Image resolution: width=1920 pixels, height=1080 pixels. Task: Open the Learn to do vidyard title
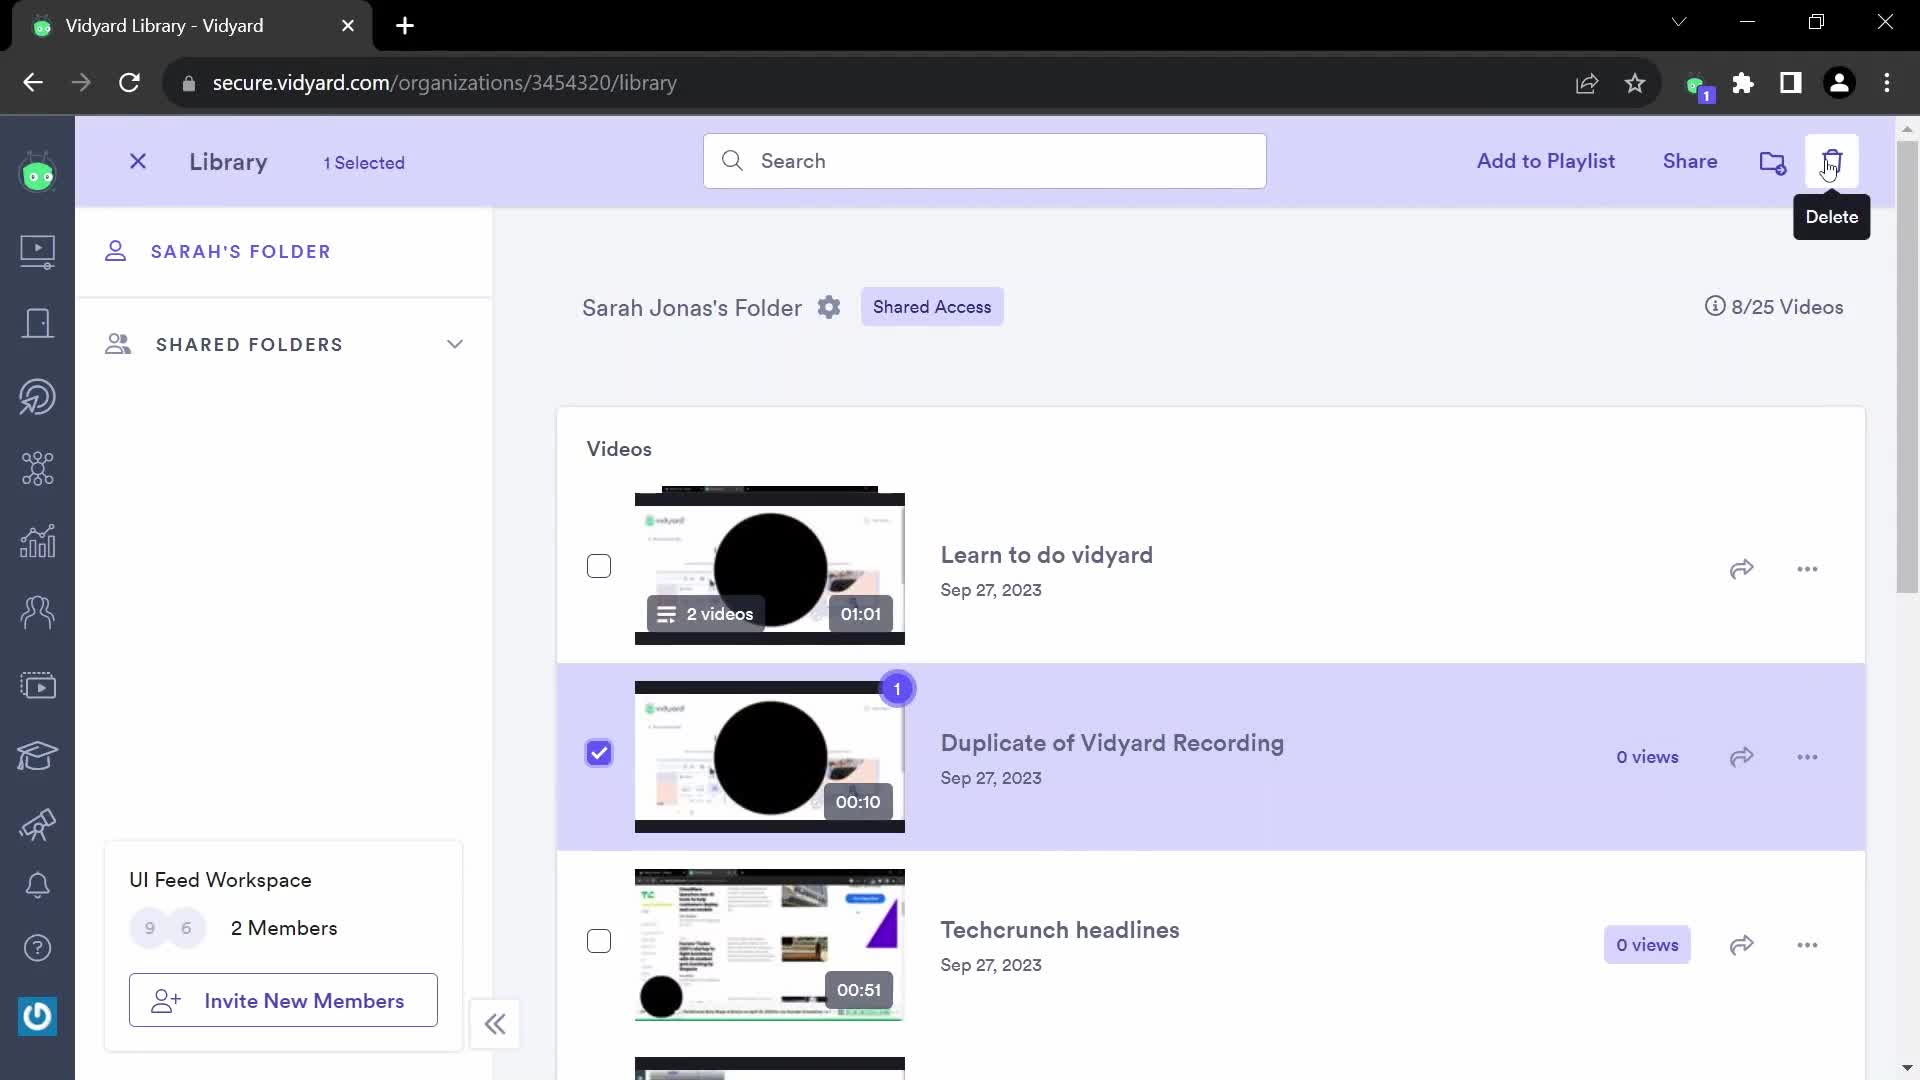click(1046, 555)
